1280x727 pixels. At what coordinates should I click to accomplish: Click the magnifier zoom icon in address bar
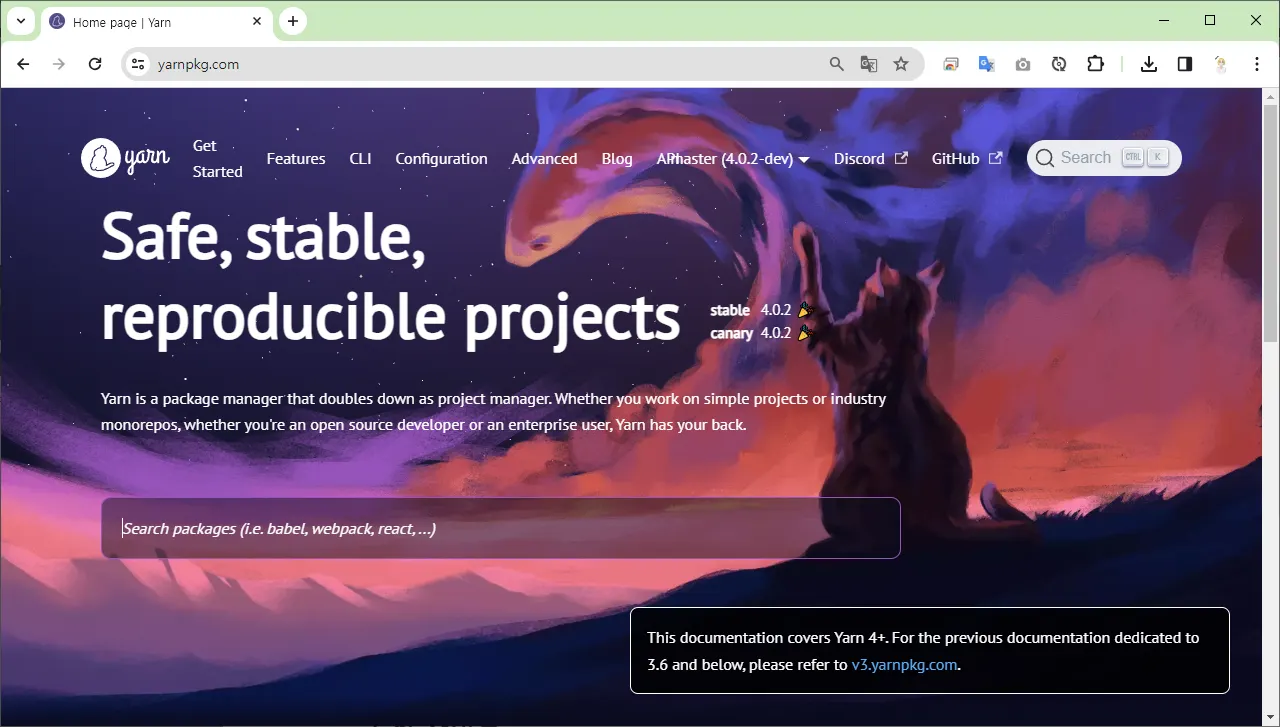tap(837, 64)
